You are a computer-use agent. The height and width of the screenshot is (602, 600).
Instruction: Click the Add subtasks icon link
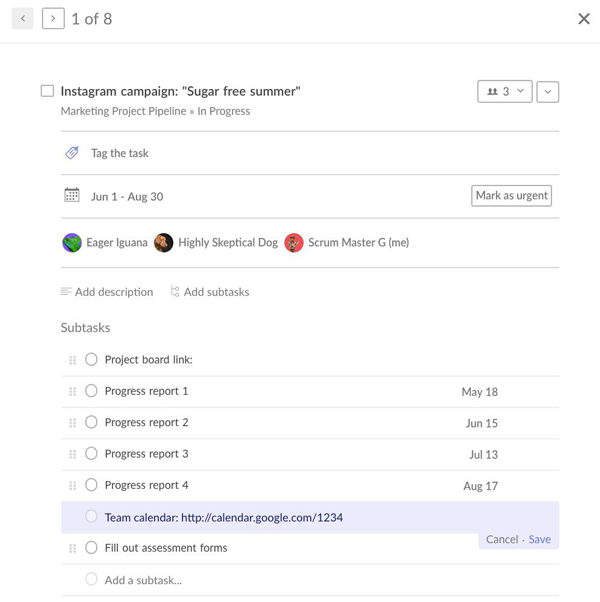pyautogui.click(x=210, y=292)
